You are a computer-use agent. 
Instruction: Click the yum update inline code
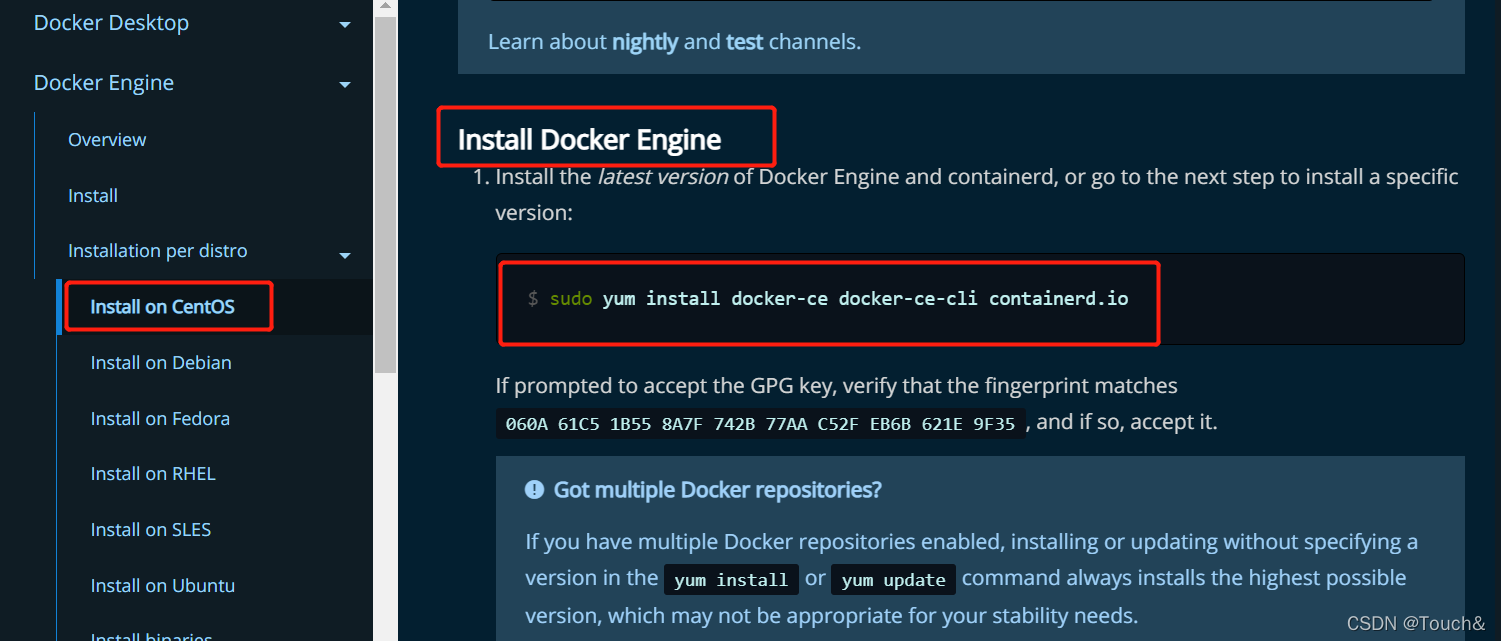point(894,580)
